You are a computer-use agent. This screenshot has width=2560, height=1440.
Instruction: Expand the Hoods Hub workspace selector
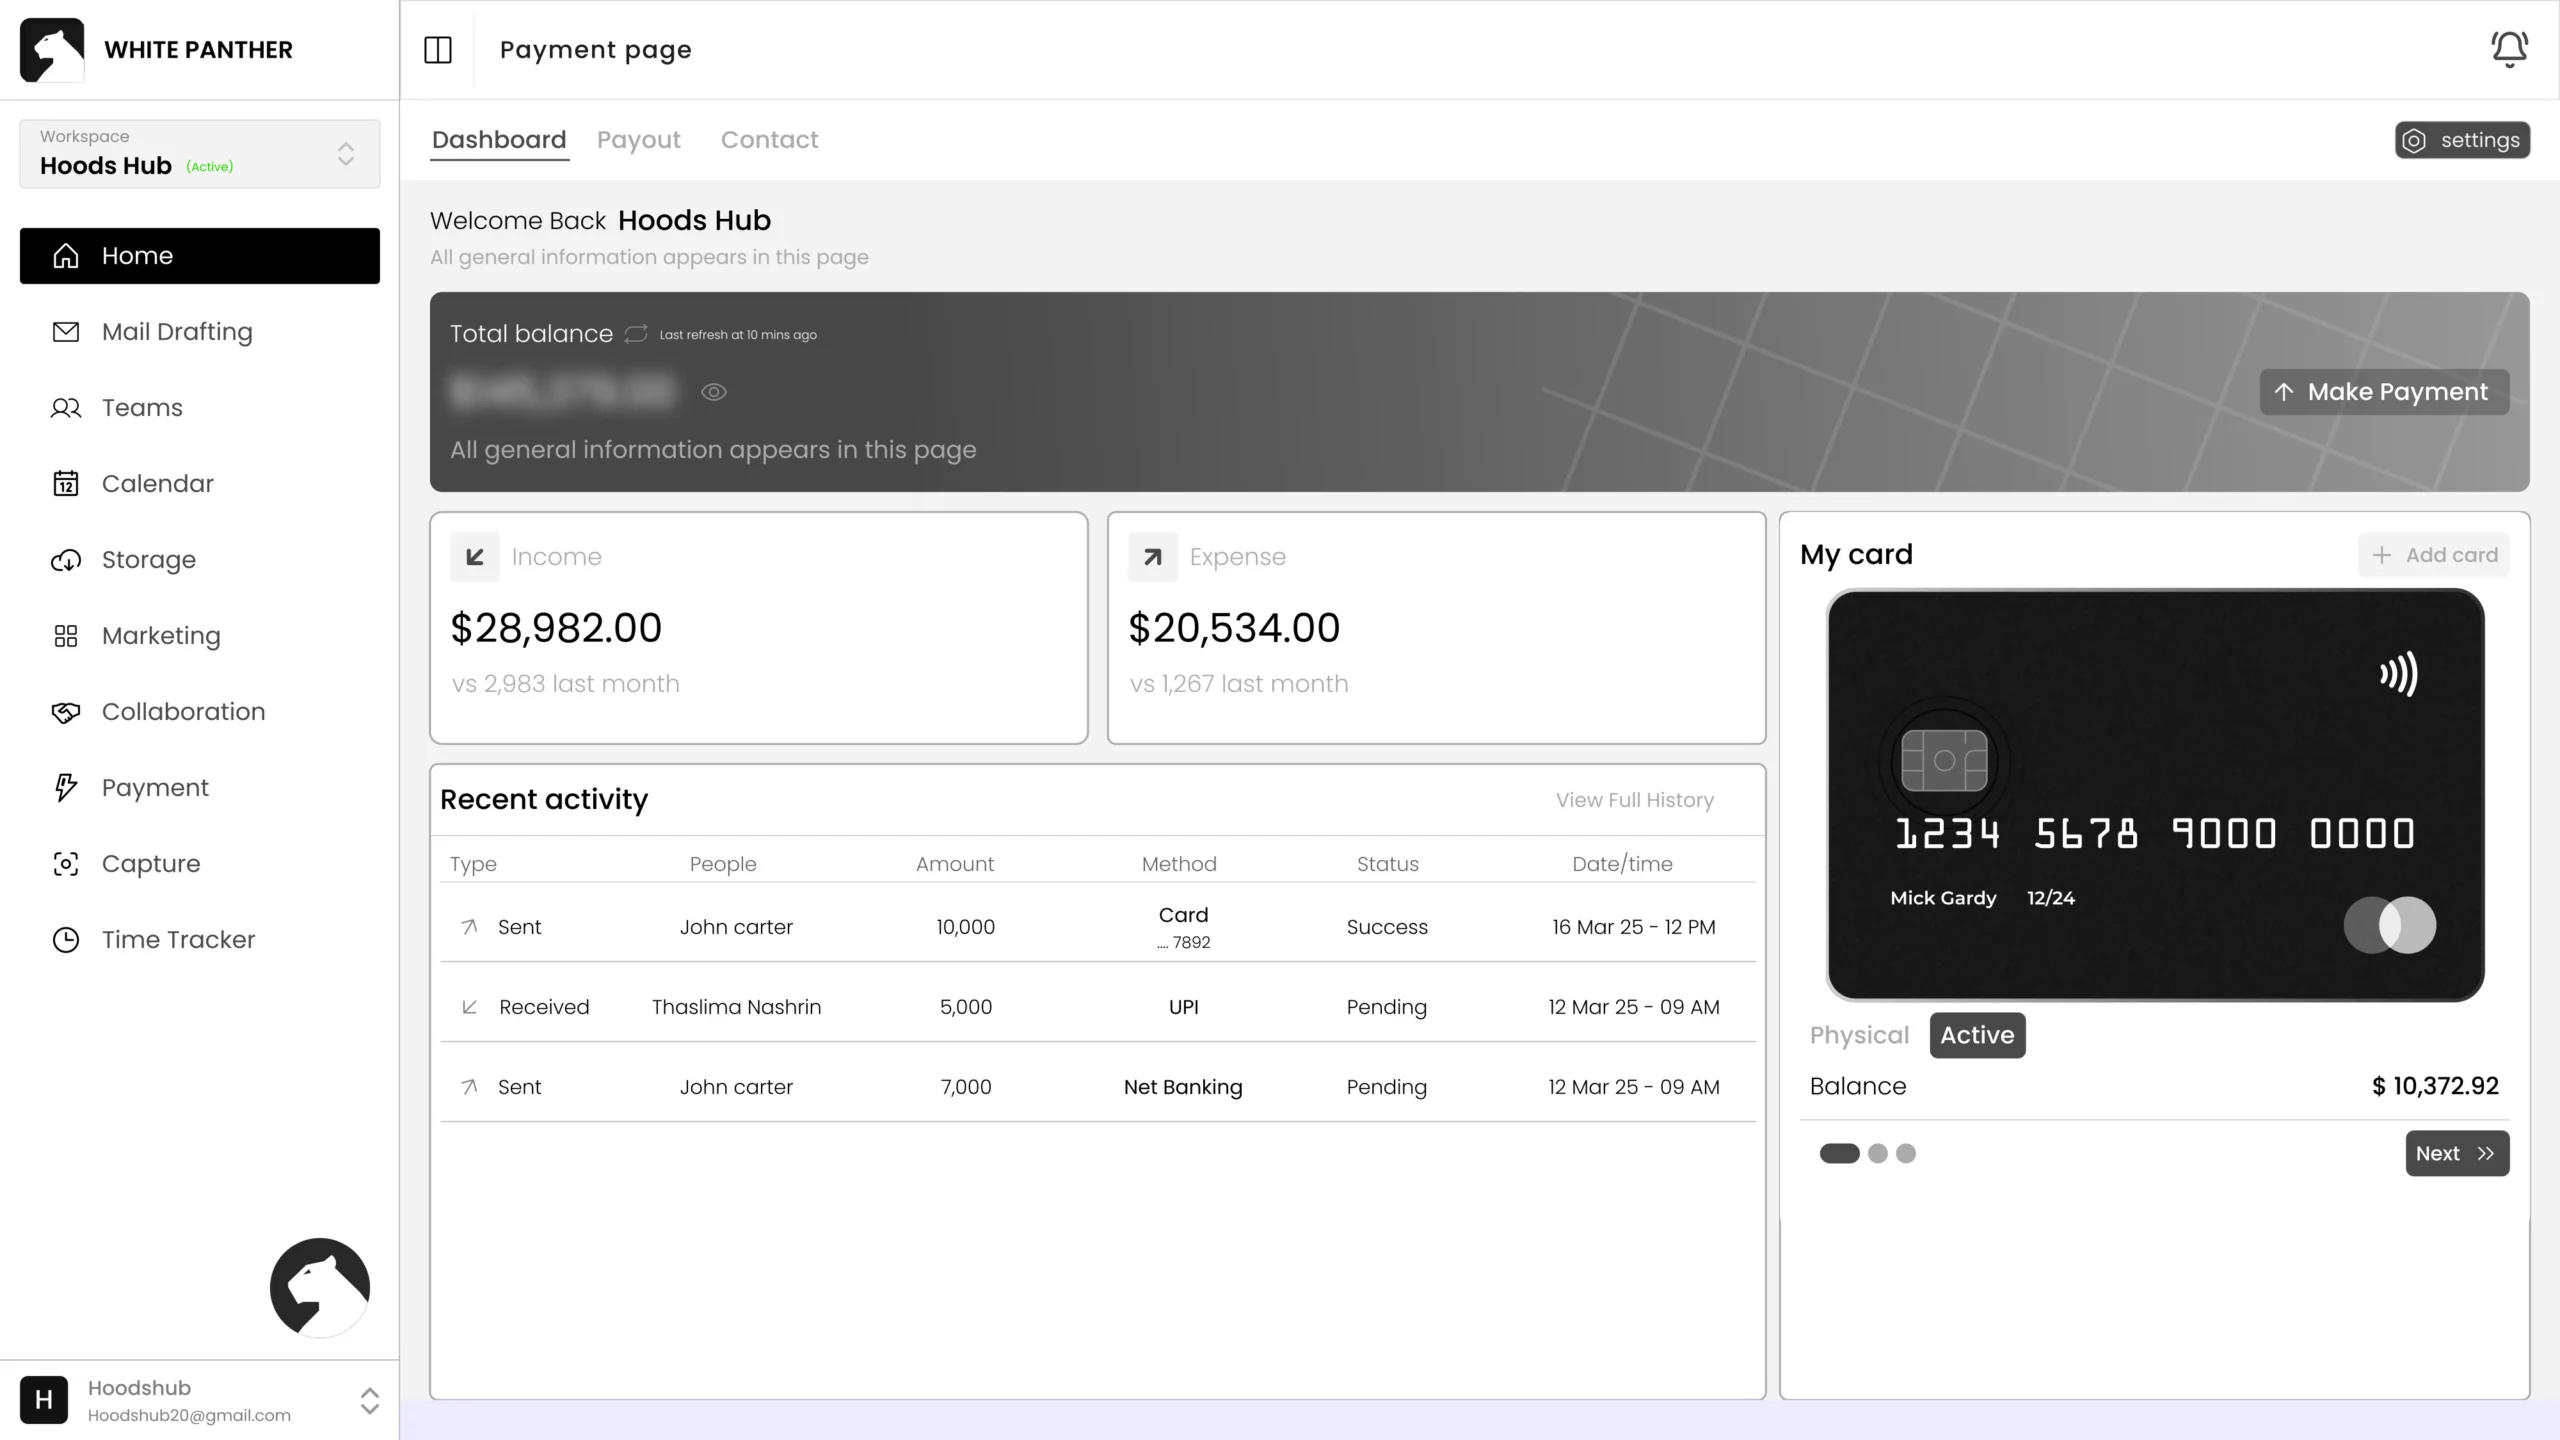[345, 154]
